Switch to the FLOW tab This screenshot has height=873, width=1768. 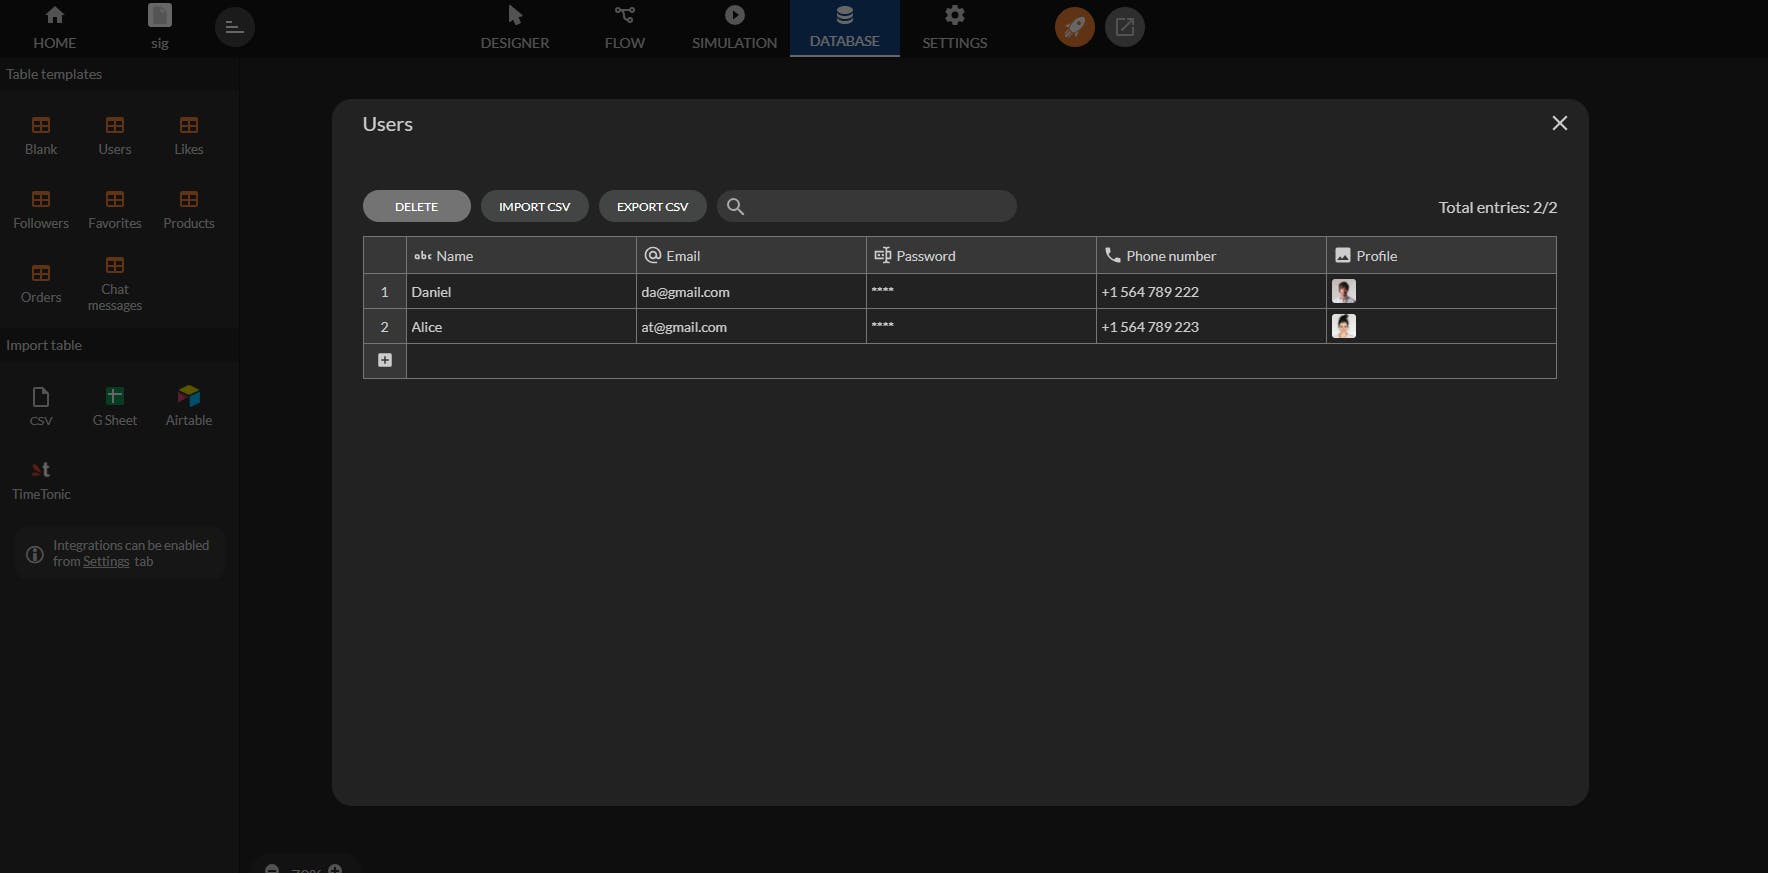point(625,28)
